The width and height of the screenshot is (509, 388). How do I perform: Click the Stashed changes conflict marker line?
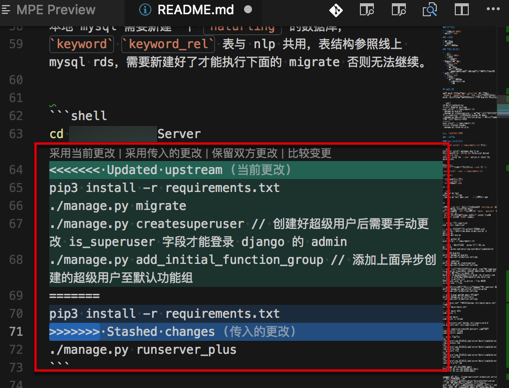246,332
